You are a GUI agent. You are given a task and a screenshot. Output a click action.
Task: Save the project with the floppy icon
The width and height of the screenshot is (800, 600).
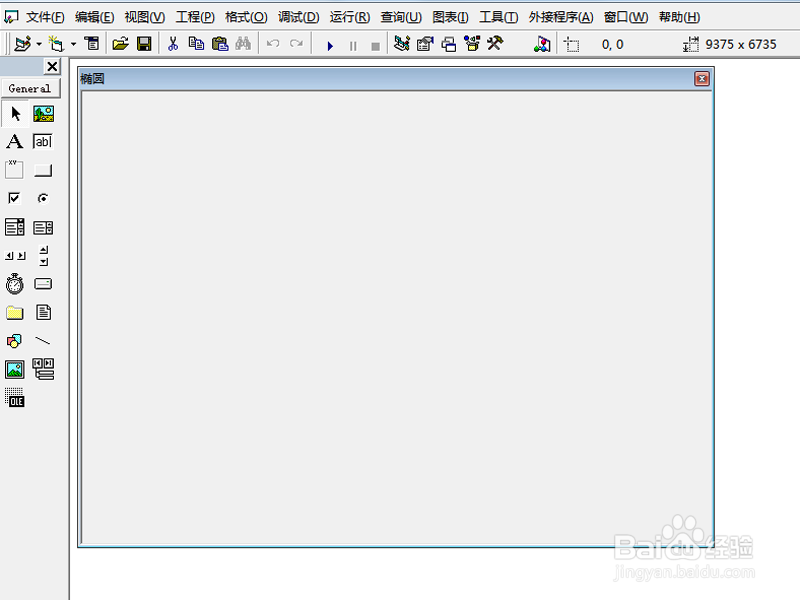[x=144, y=44]
